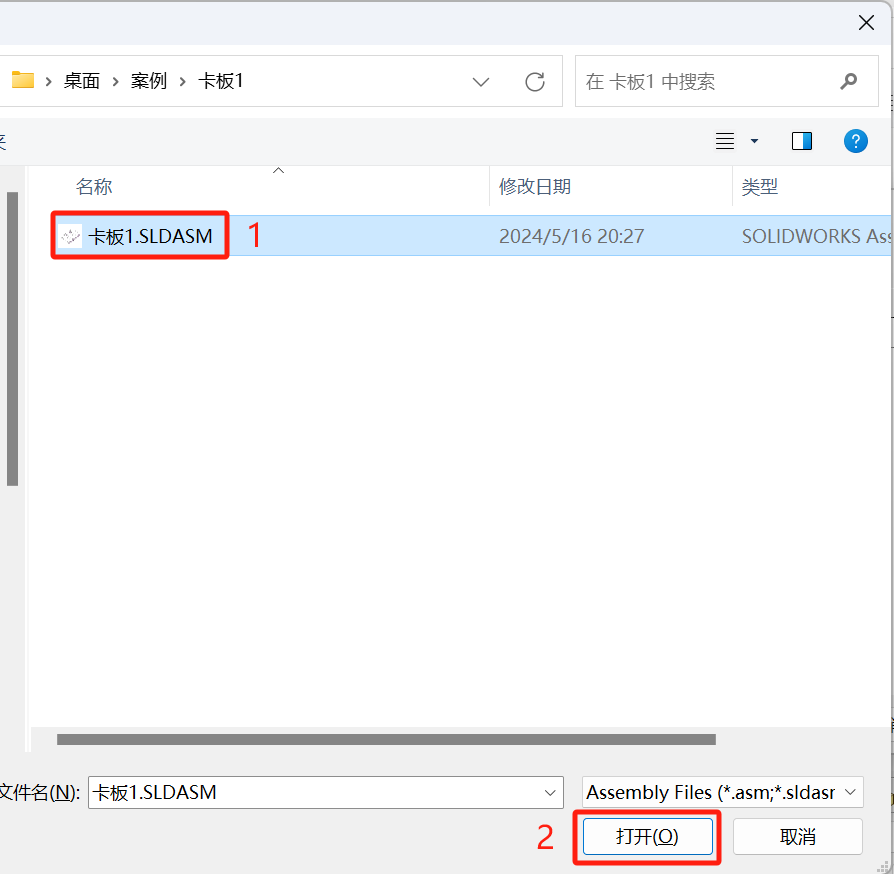Expand the chevron before 桌面 in the path

point(48,82)
